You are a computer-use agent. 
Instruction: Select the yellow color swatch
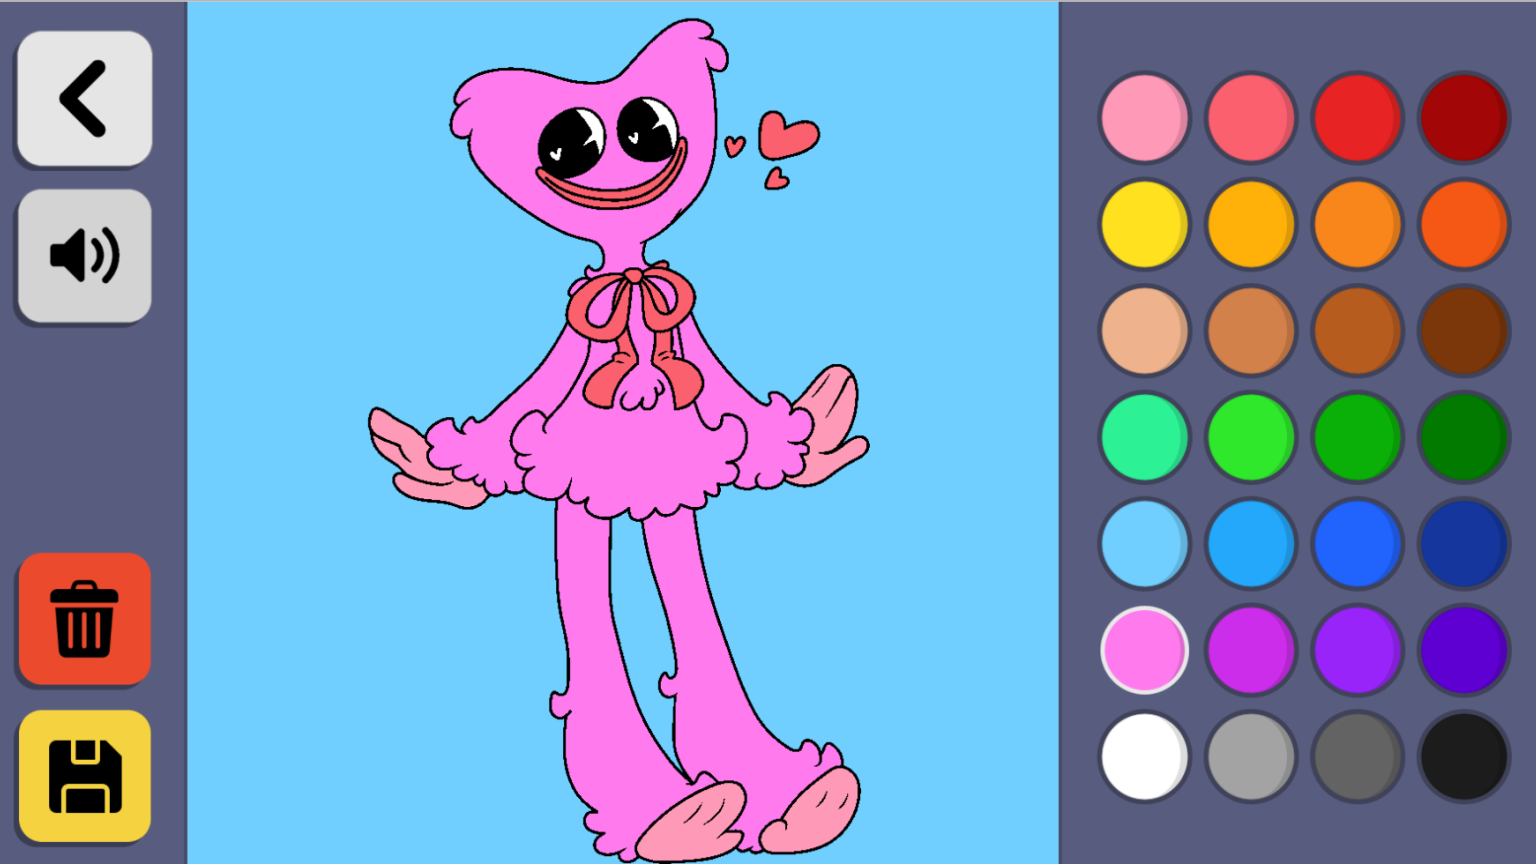click(1144, 225)
